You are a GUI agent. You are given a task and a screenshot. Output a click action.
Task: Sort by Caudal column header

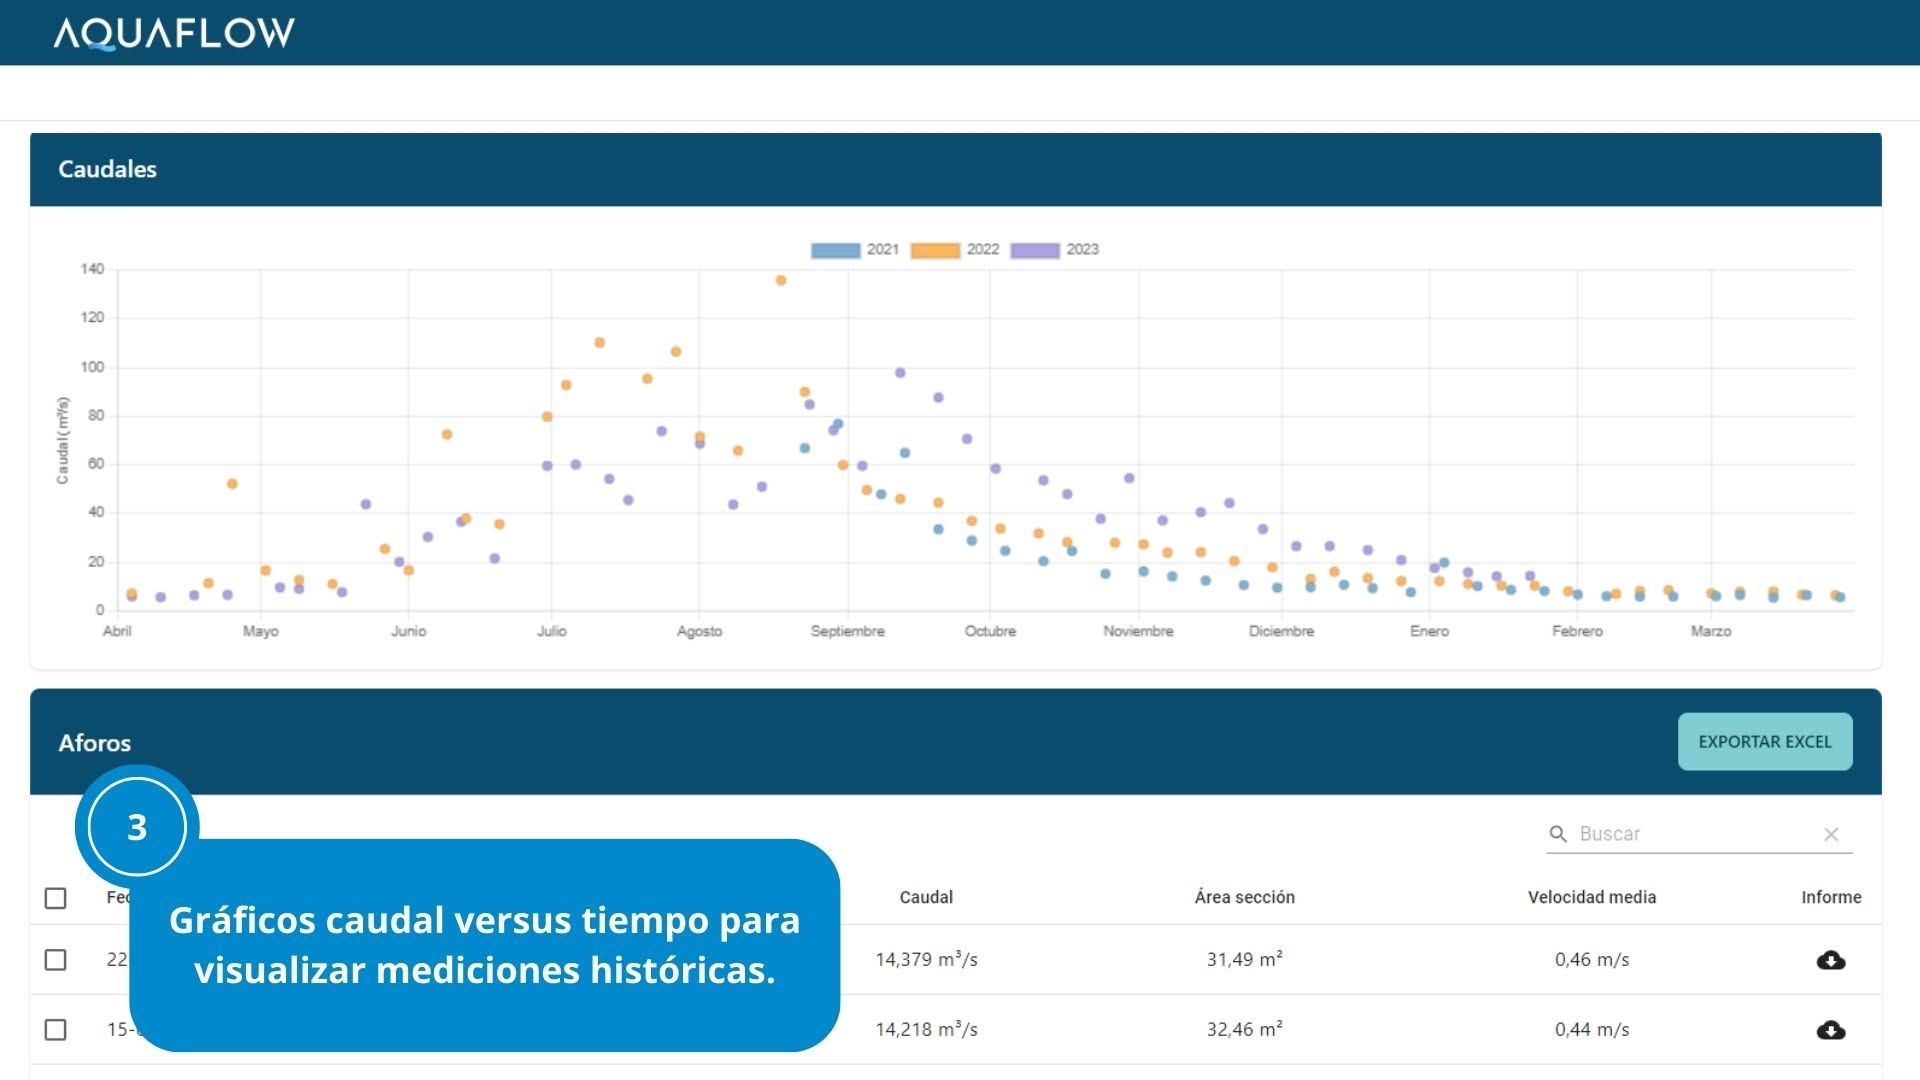pos(926,898)
